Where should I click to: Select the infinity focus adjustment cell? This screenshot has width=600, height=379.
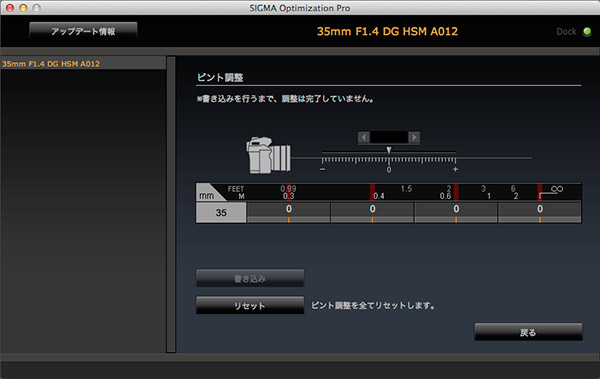tap(540, 212)
